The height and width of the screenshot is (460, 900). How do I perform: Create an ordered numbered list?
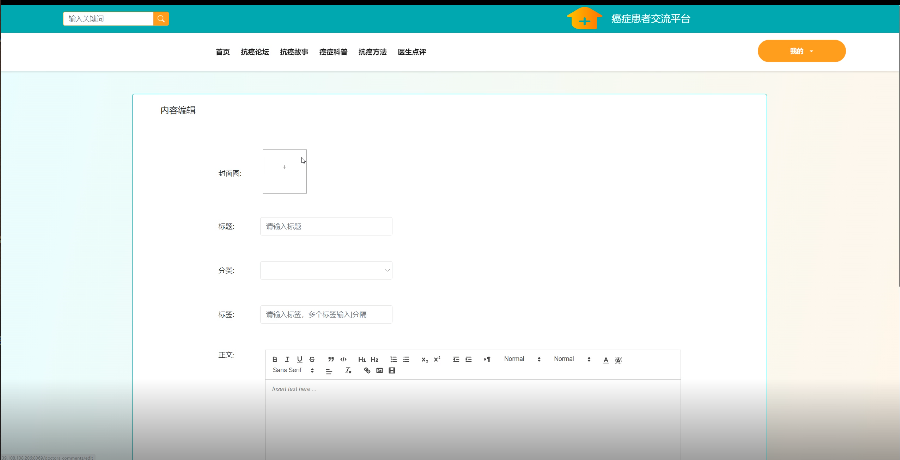pos(394,360)
